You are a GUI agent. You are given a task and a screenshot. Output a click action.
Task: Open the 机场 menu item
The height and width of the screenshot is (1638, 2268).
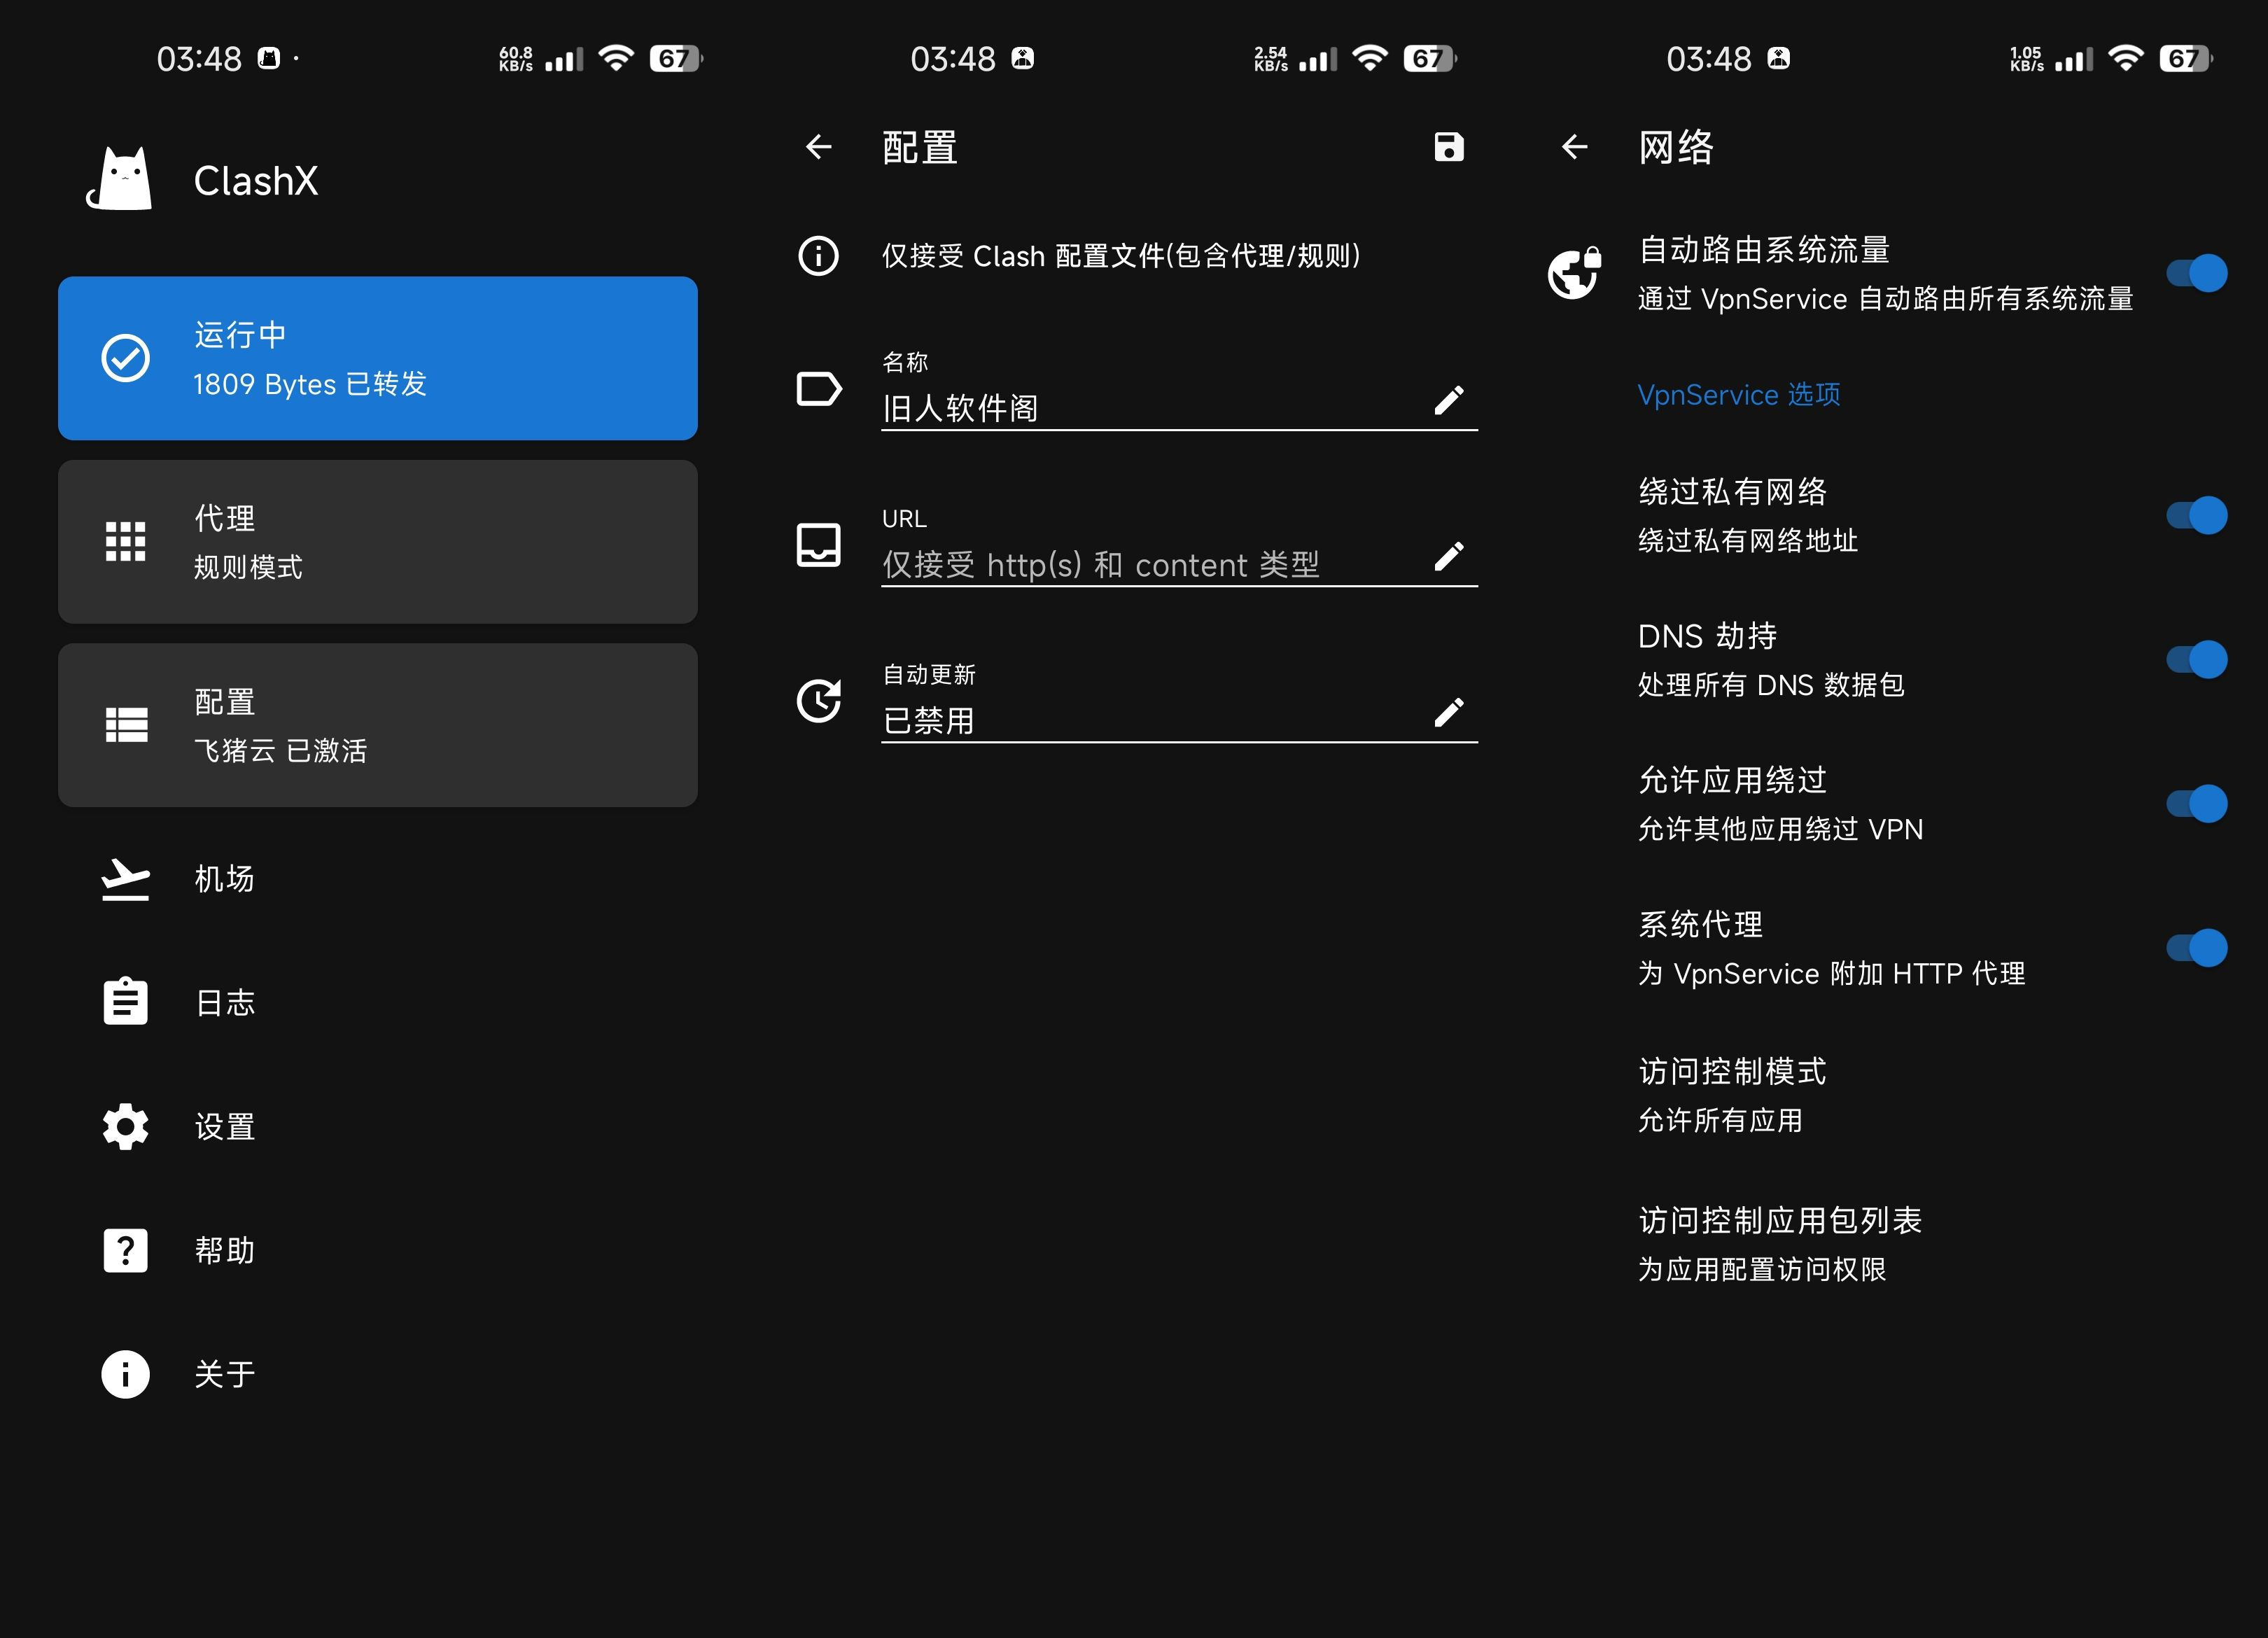[378, 879]
